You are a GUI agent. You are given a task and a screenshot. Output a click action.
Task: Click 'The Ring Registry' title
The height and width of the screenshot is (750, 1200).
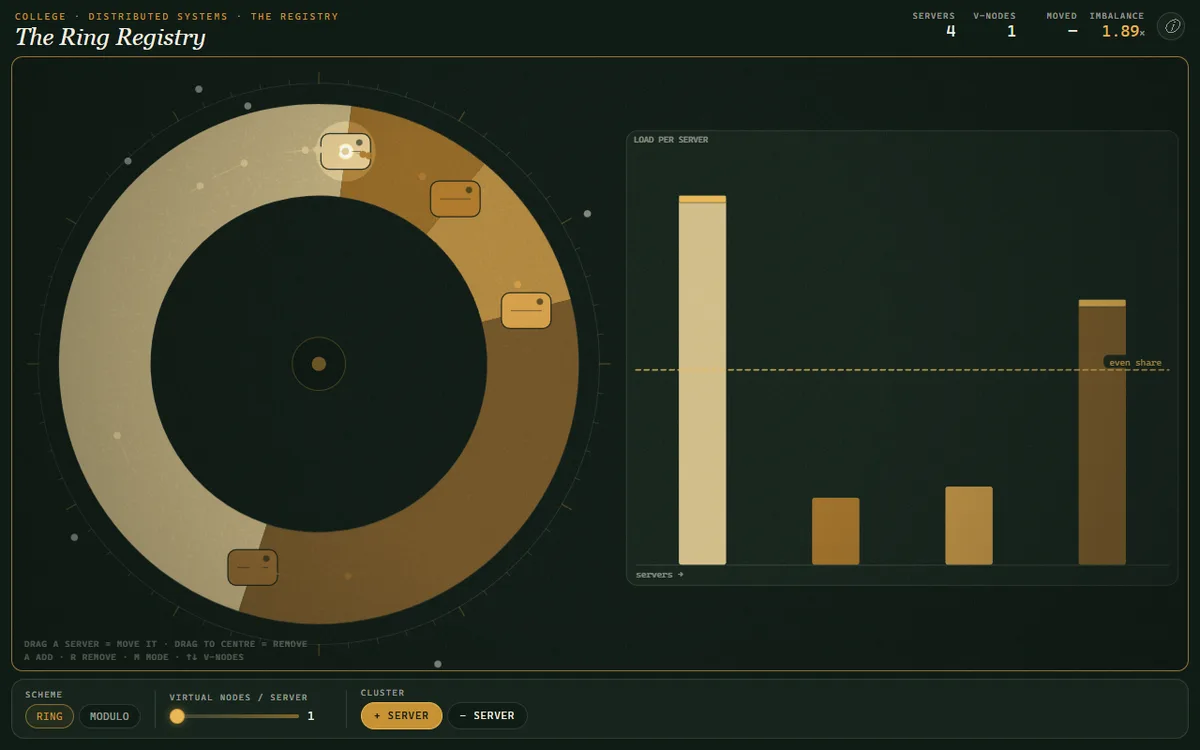pos(110,38)
